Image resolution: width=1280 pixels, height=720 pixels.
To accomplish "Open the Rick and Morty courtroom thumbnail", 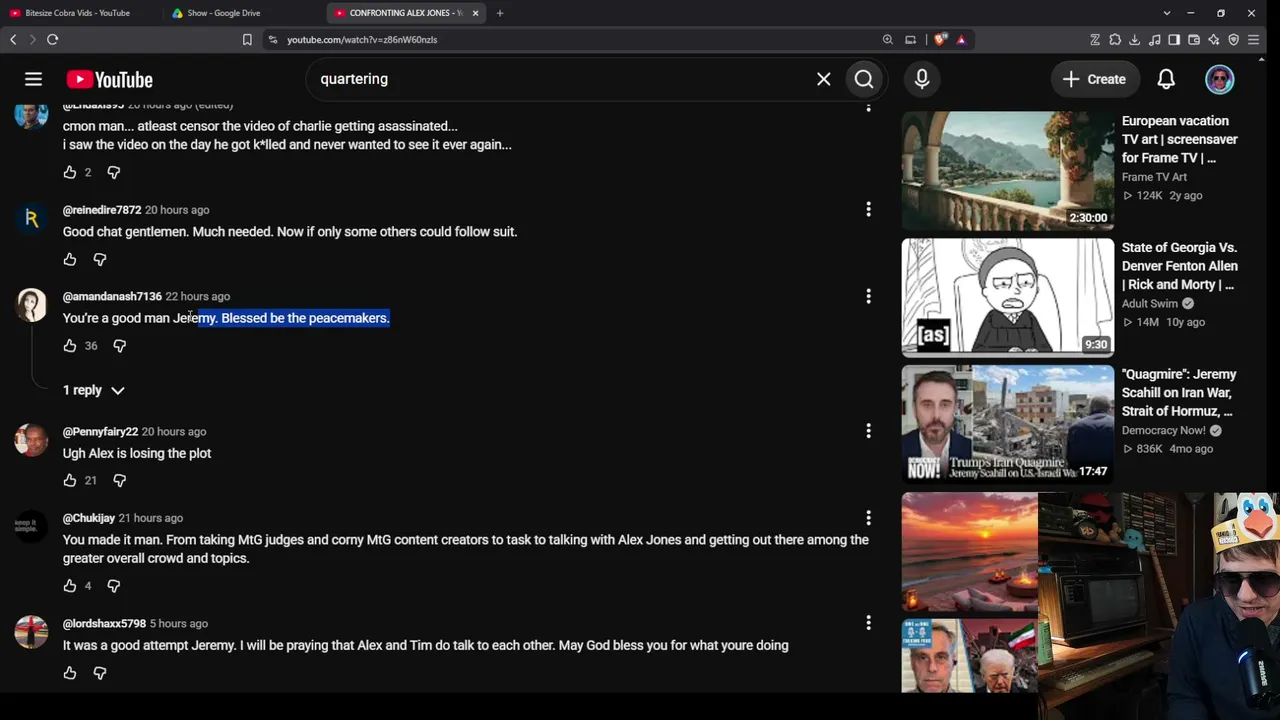I will 1008,297.
